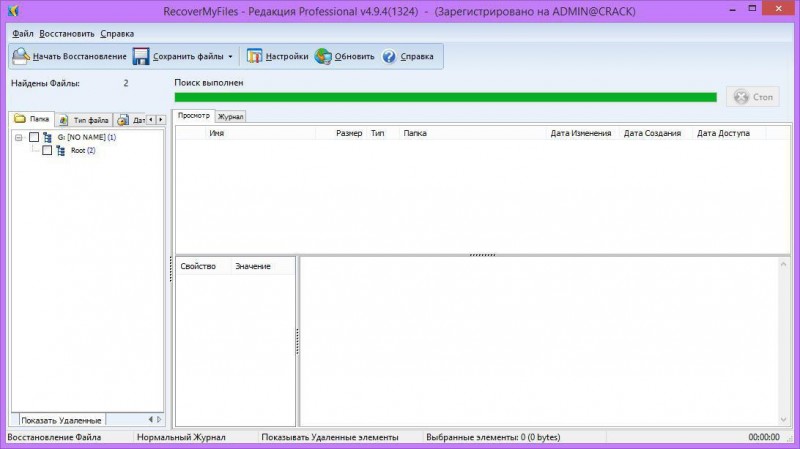
Task: Click the 00:00:00 timer in status bar
Action: pos(764,437)
